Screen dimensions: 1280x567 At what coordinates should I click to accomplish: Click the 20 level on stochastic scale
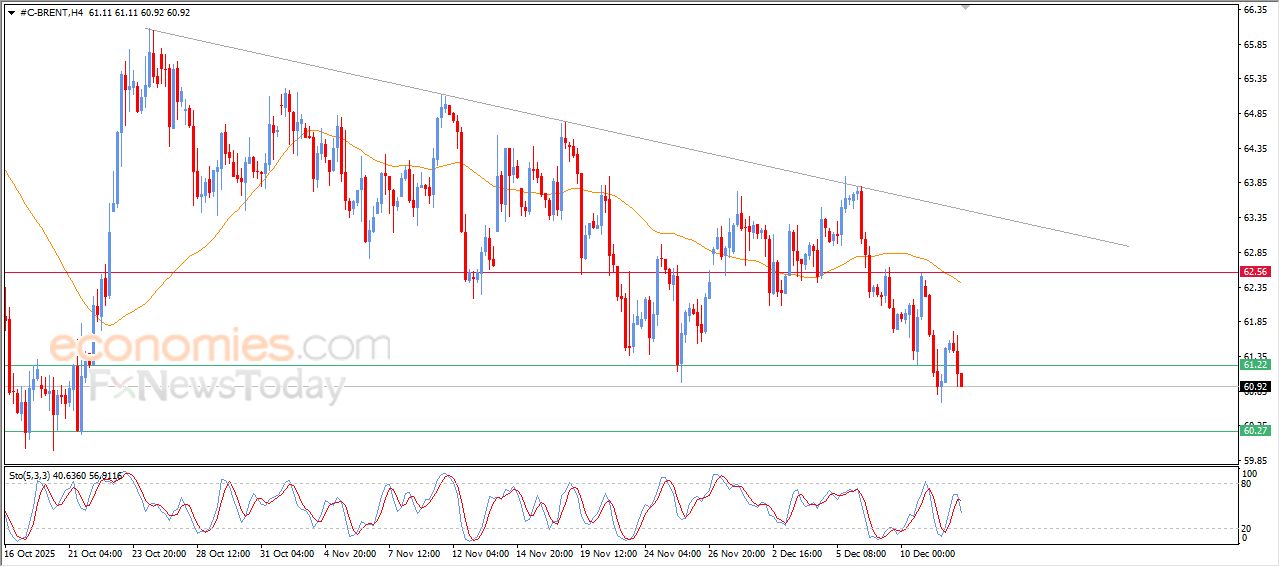coord(1246,528)
